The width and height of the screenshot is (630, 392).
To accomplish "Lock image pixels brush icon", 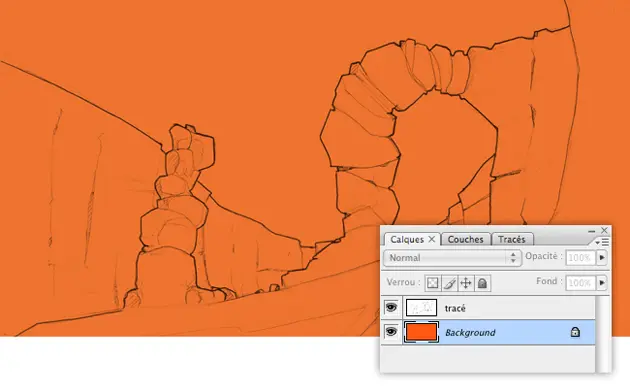I will [x=449, y=283].
